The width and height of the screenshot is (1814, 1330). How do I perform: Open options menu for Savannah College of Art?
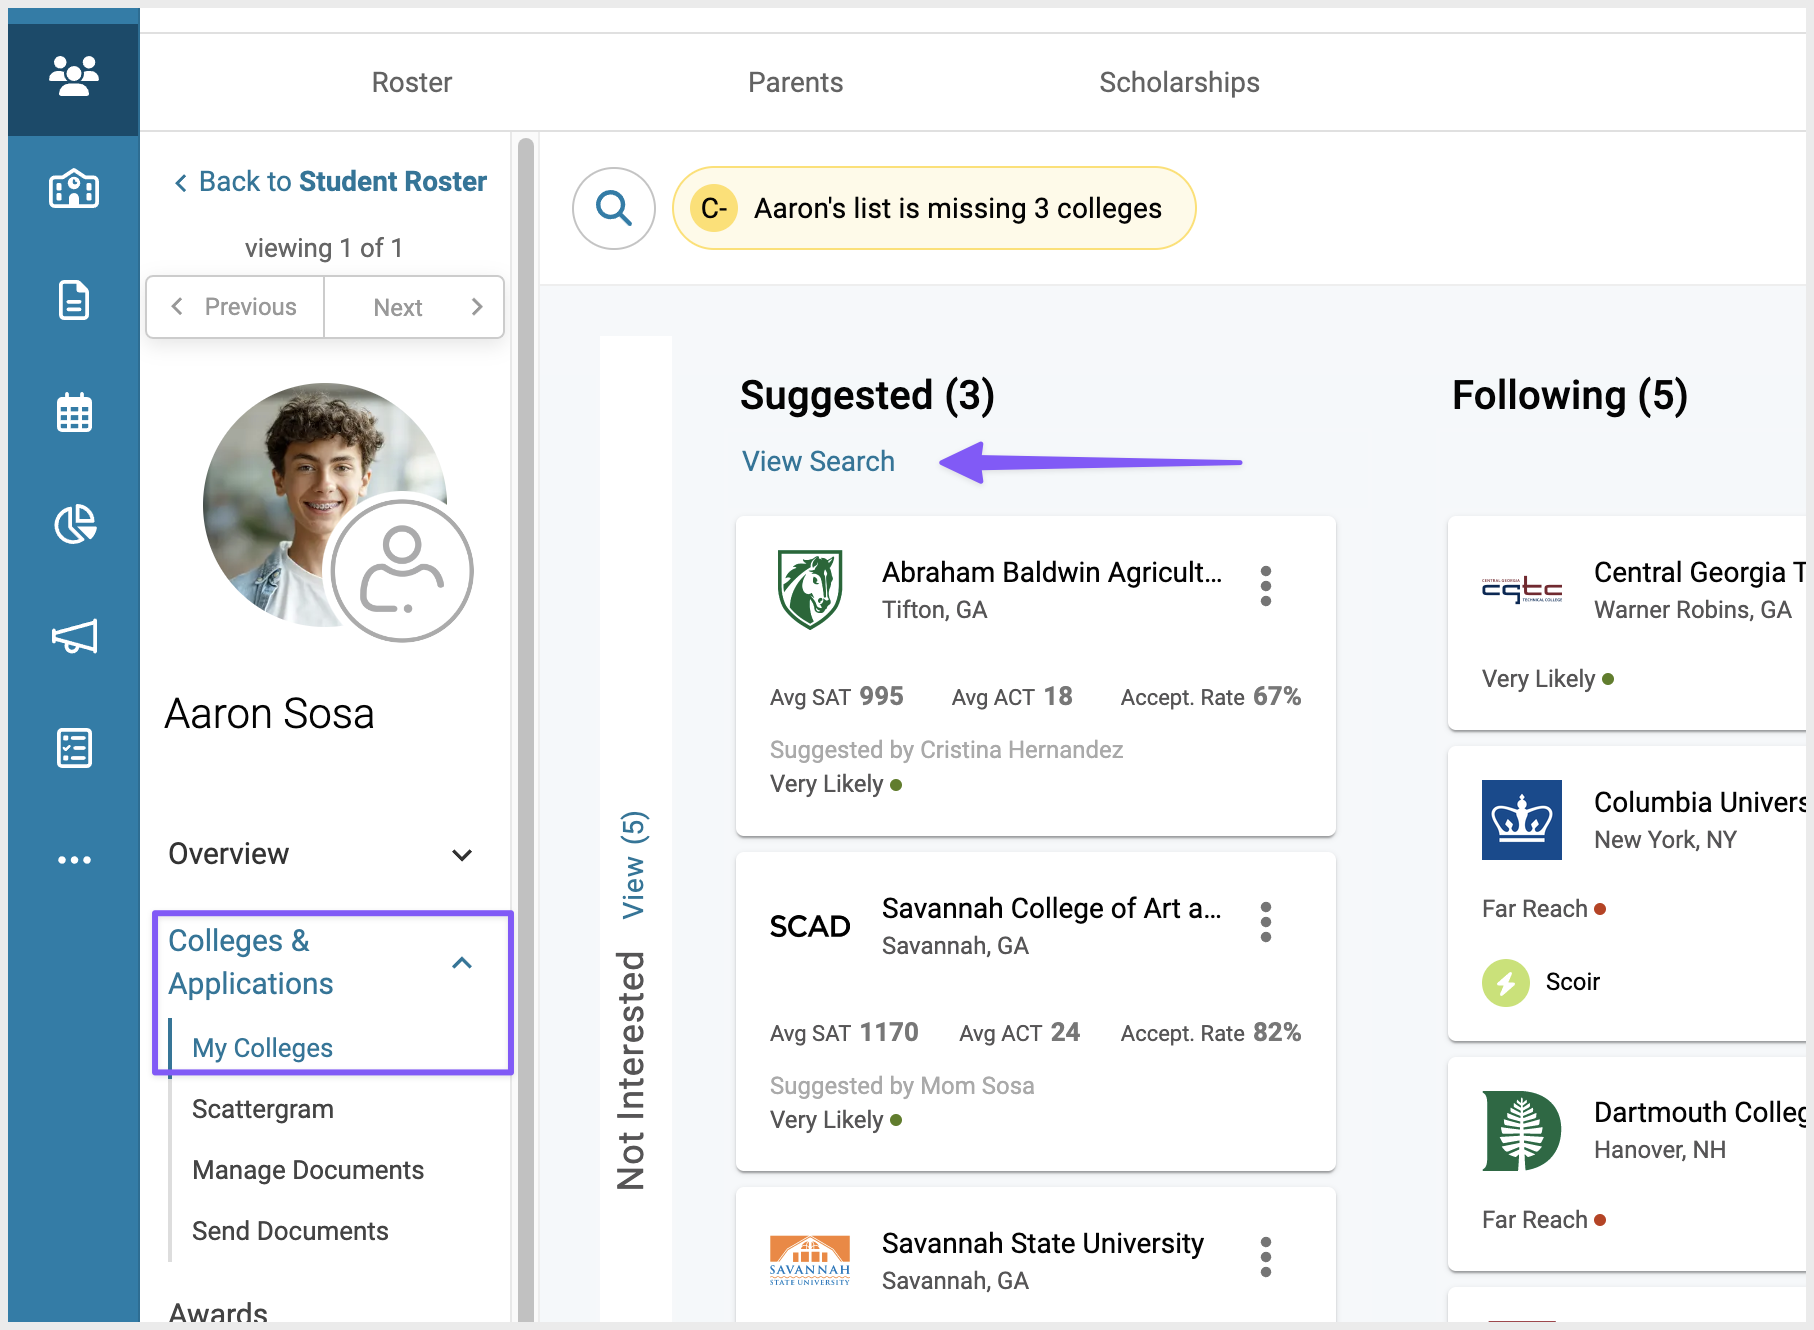(1266, 922)
